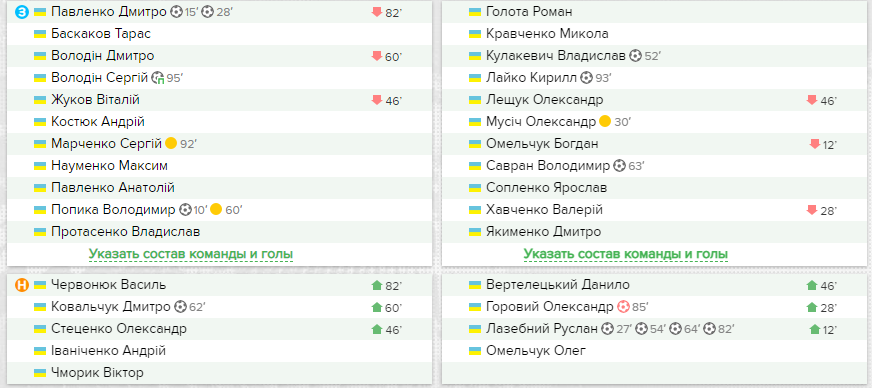The height and width of the screenshot is (388, 872).
Task: Click the yellow card icon next to Марченко Сергій
Action: 171,144
